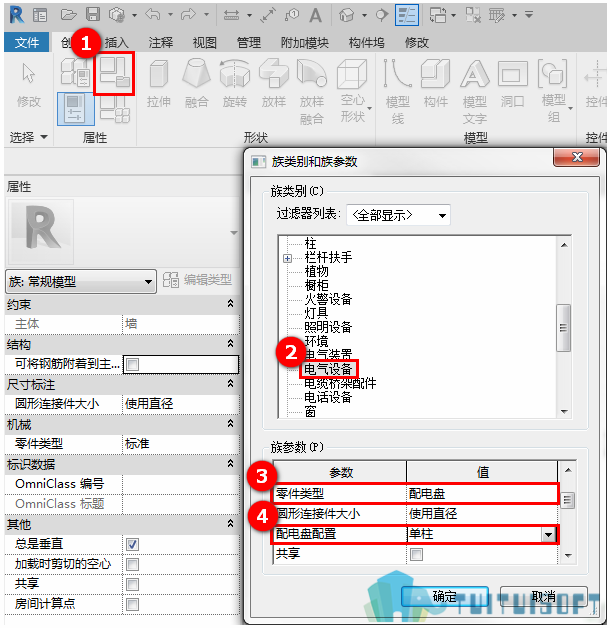Switch to the 视图 ribbon tab
Screen dimensions: 610x628
pyautogui.click(x=205, y=42)
